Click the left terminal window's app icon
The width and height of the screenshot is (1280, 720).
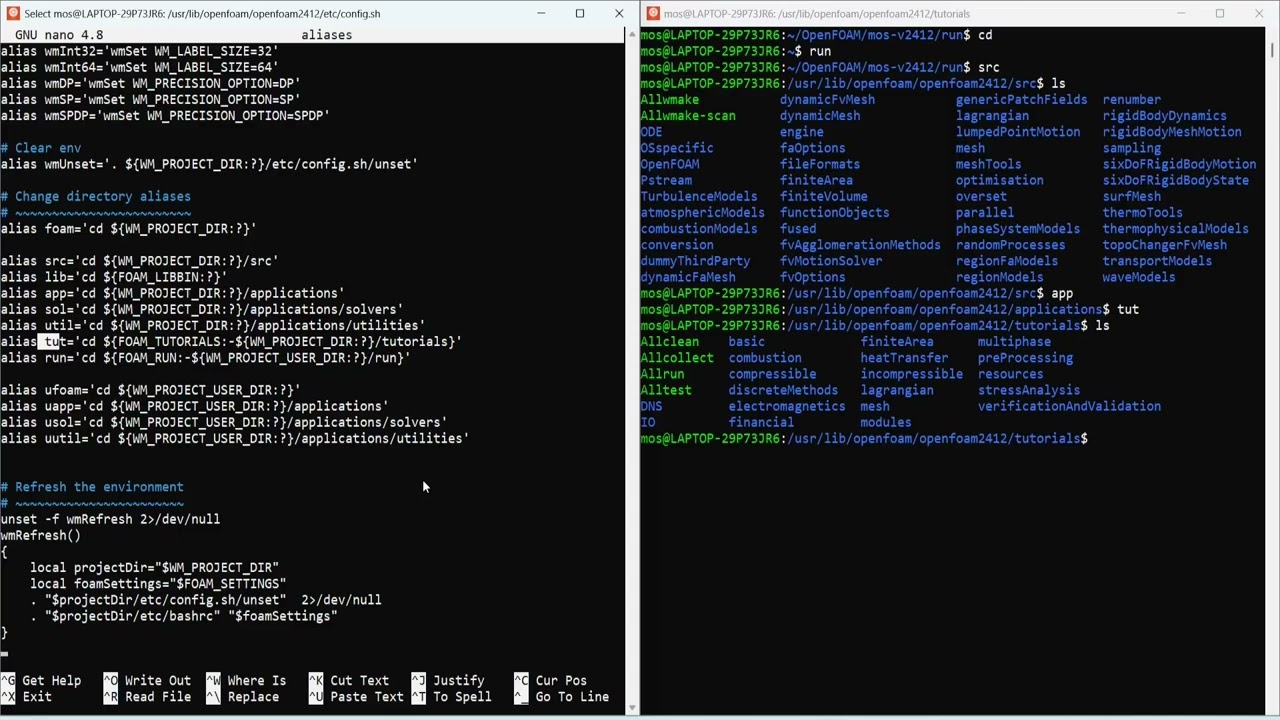13,13
